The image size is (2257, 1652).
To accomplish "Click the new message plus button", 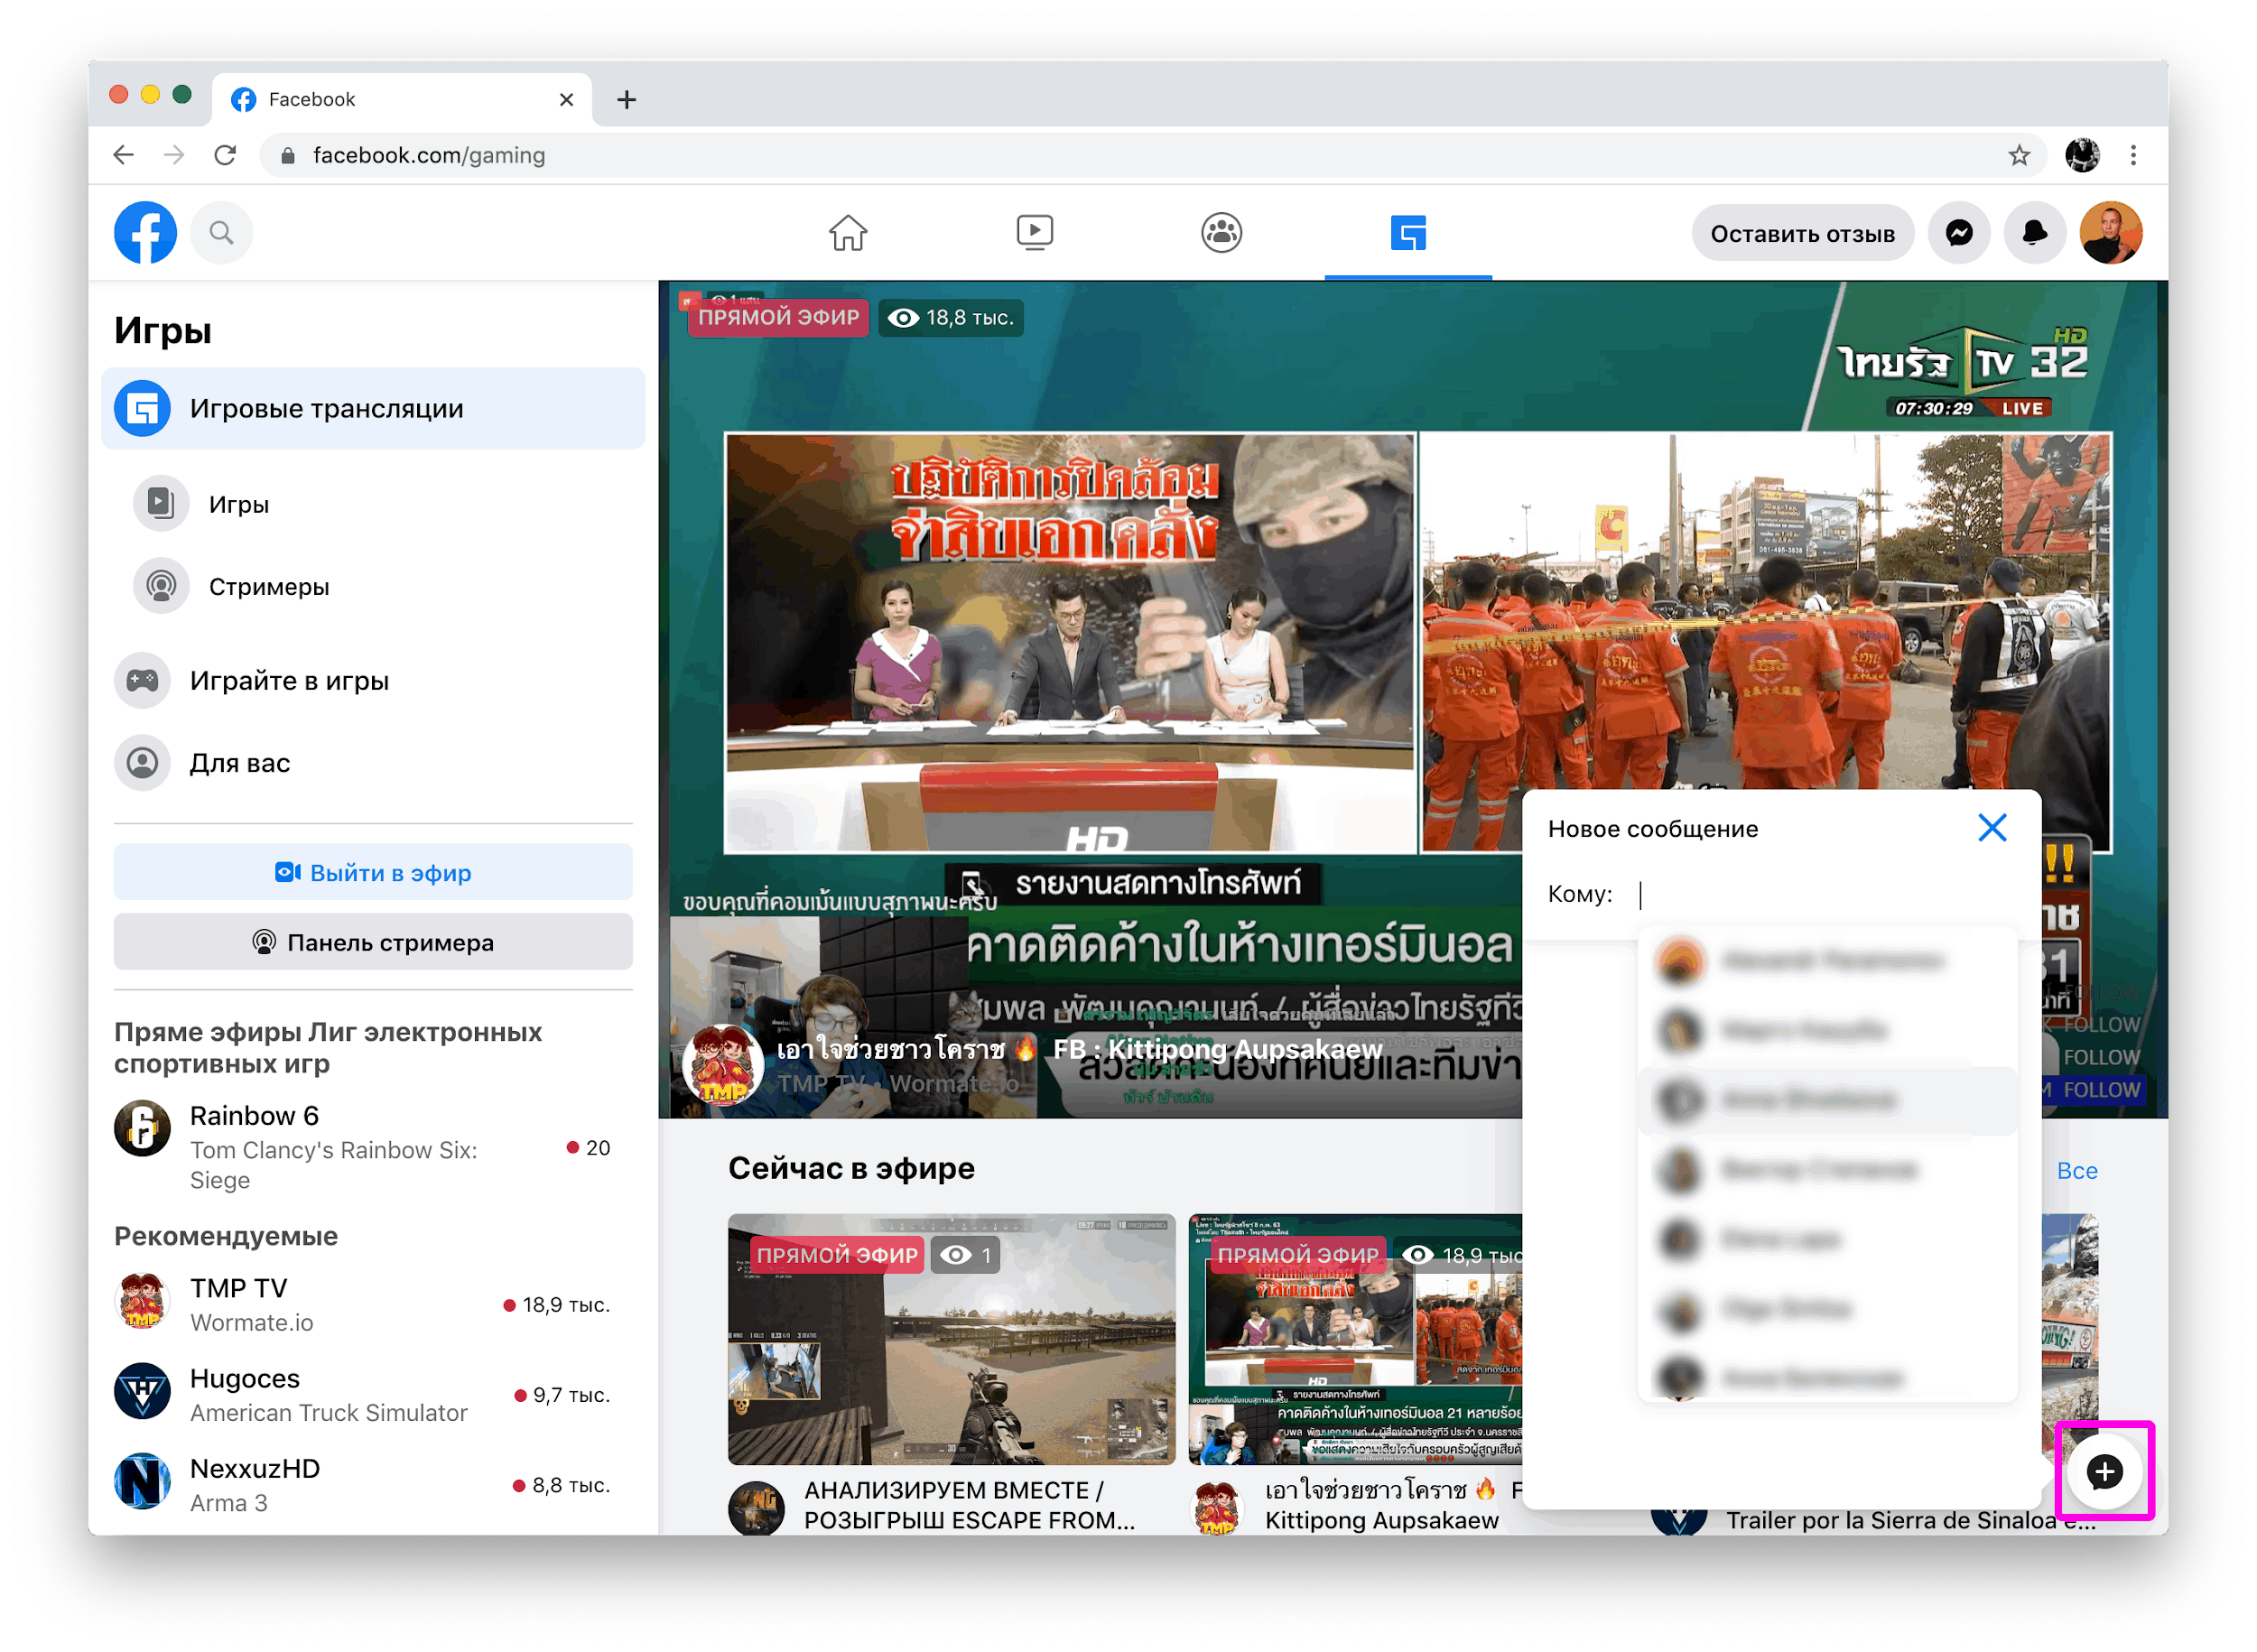I will (2104, 1472).
